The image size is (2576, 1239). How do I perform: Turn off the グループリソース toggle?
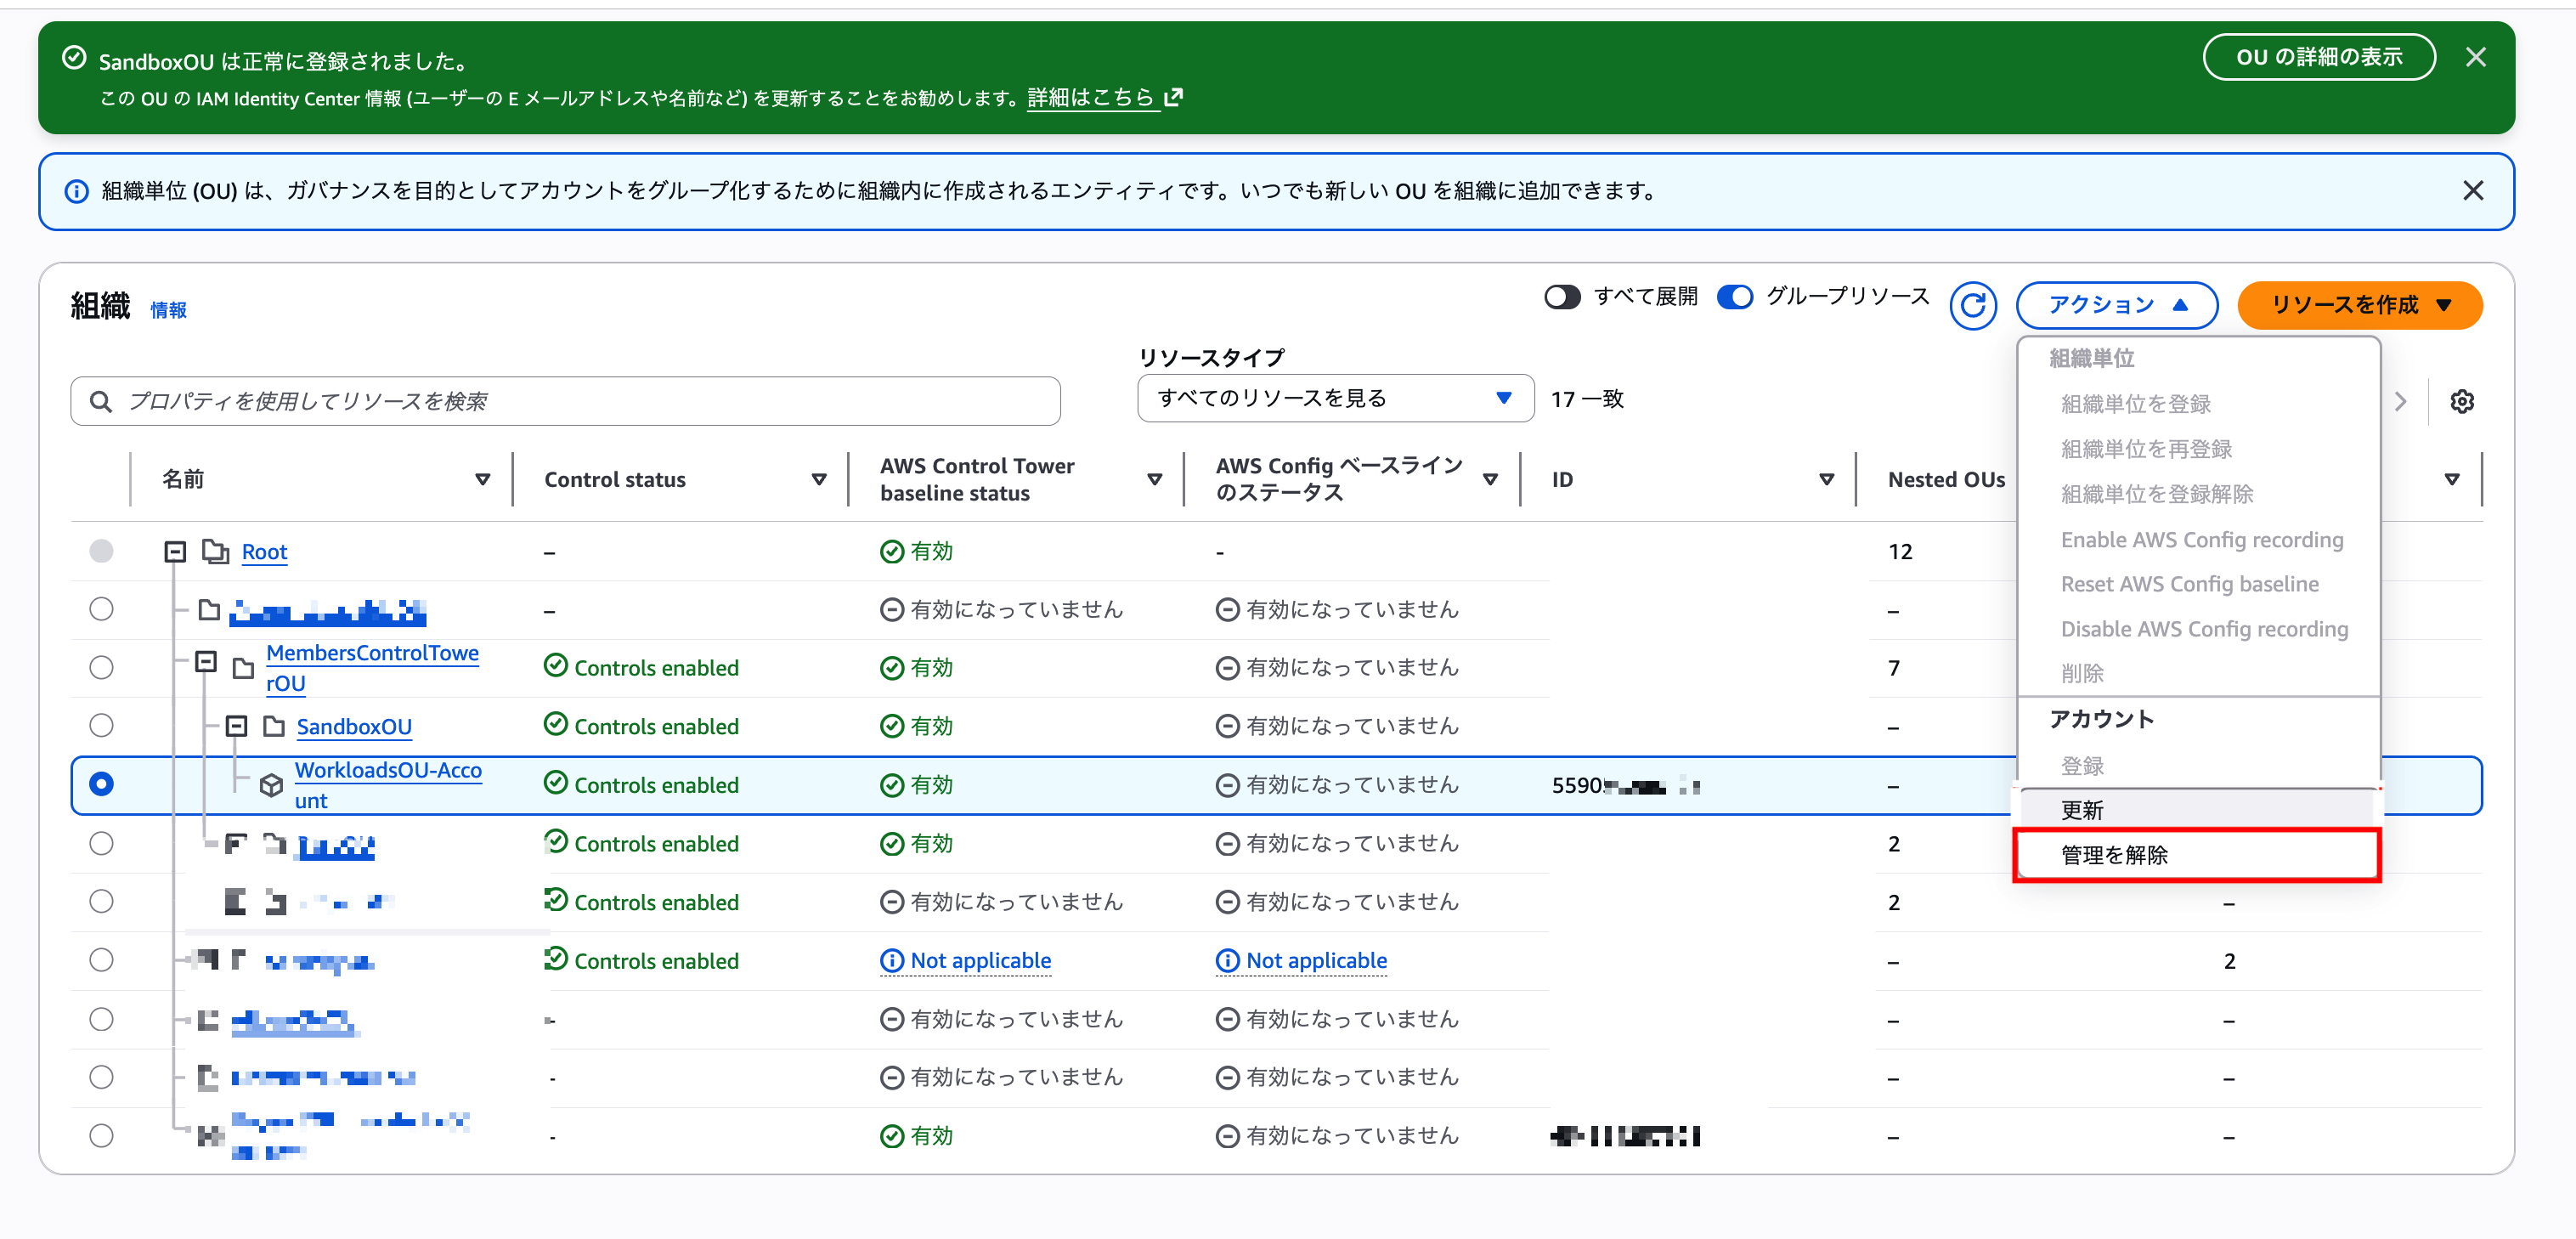click(x=1735, y=297)
